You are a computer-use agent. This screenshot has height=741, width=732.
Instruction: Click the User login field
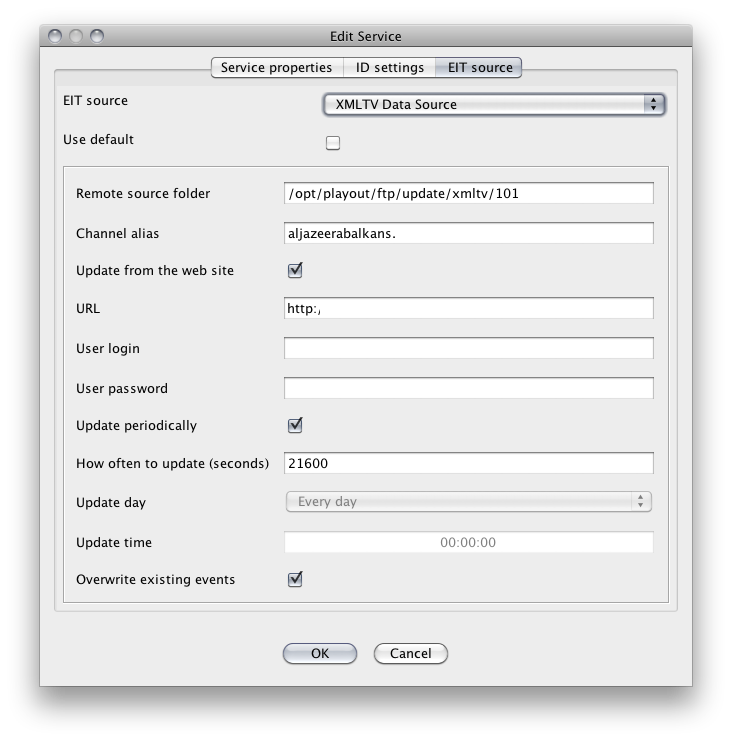(x=469, y=348)
